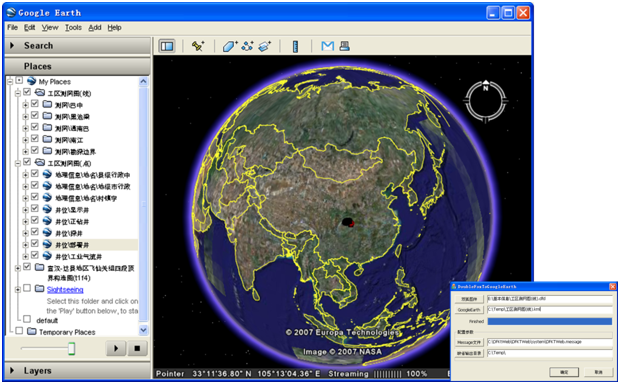Toggle the sidebar panel icon
This screenshot has height=385, width=622.
[x=167, y=46]
